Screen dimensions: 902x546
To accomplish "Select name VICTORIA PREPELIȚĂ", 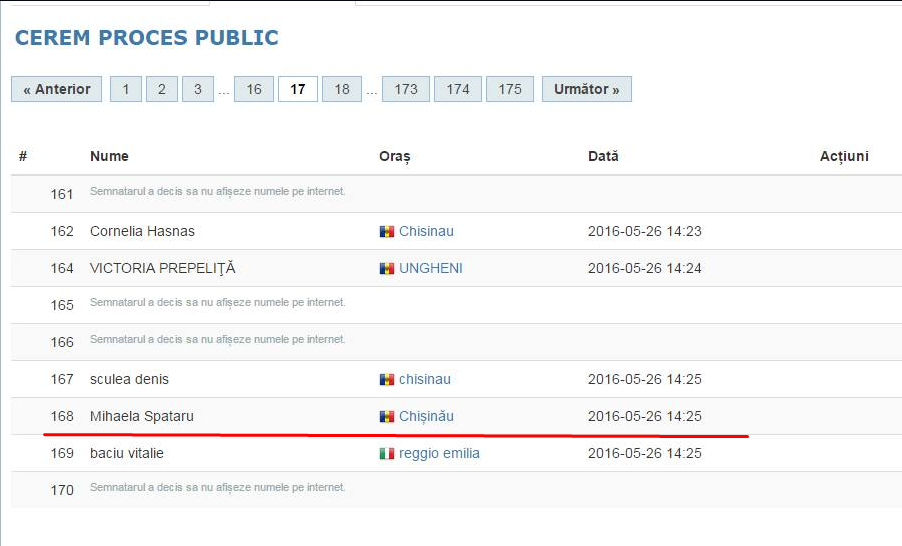I will coord(163,268).
